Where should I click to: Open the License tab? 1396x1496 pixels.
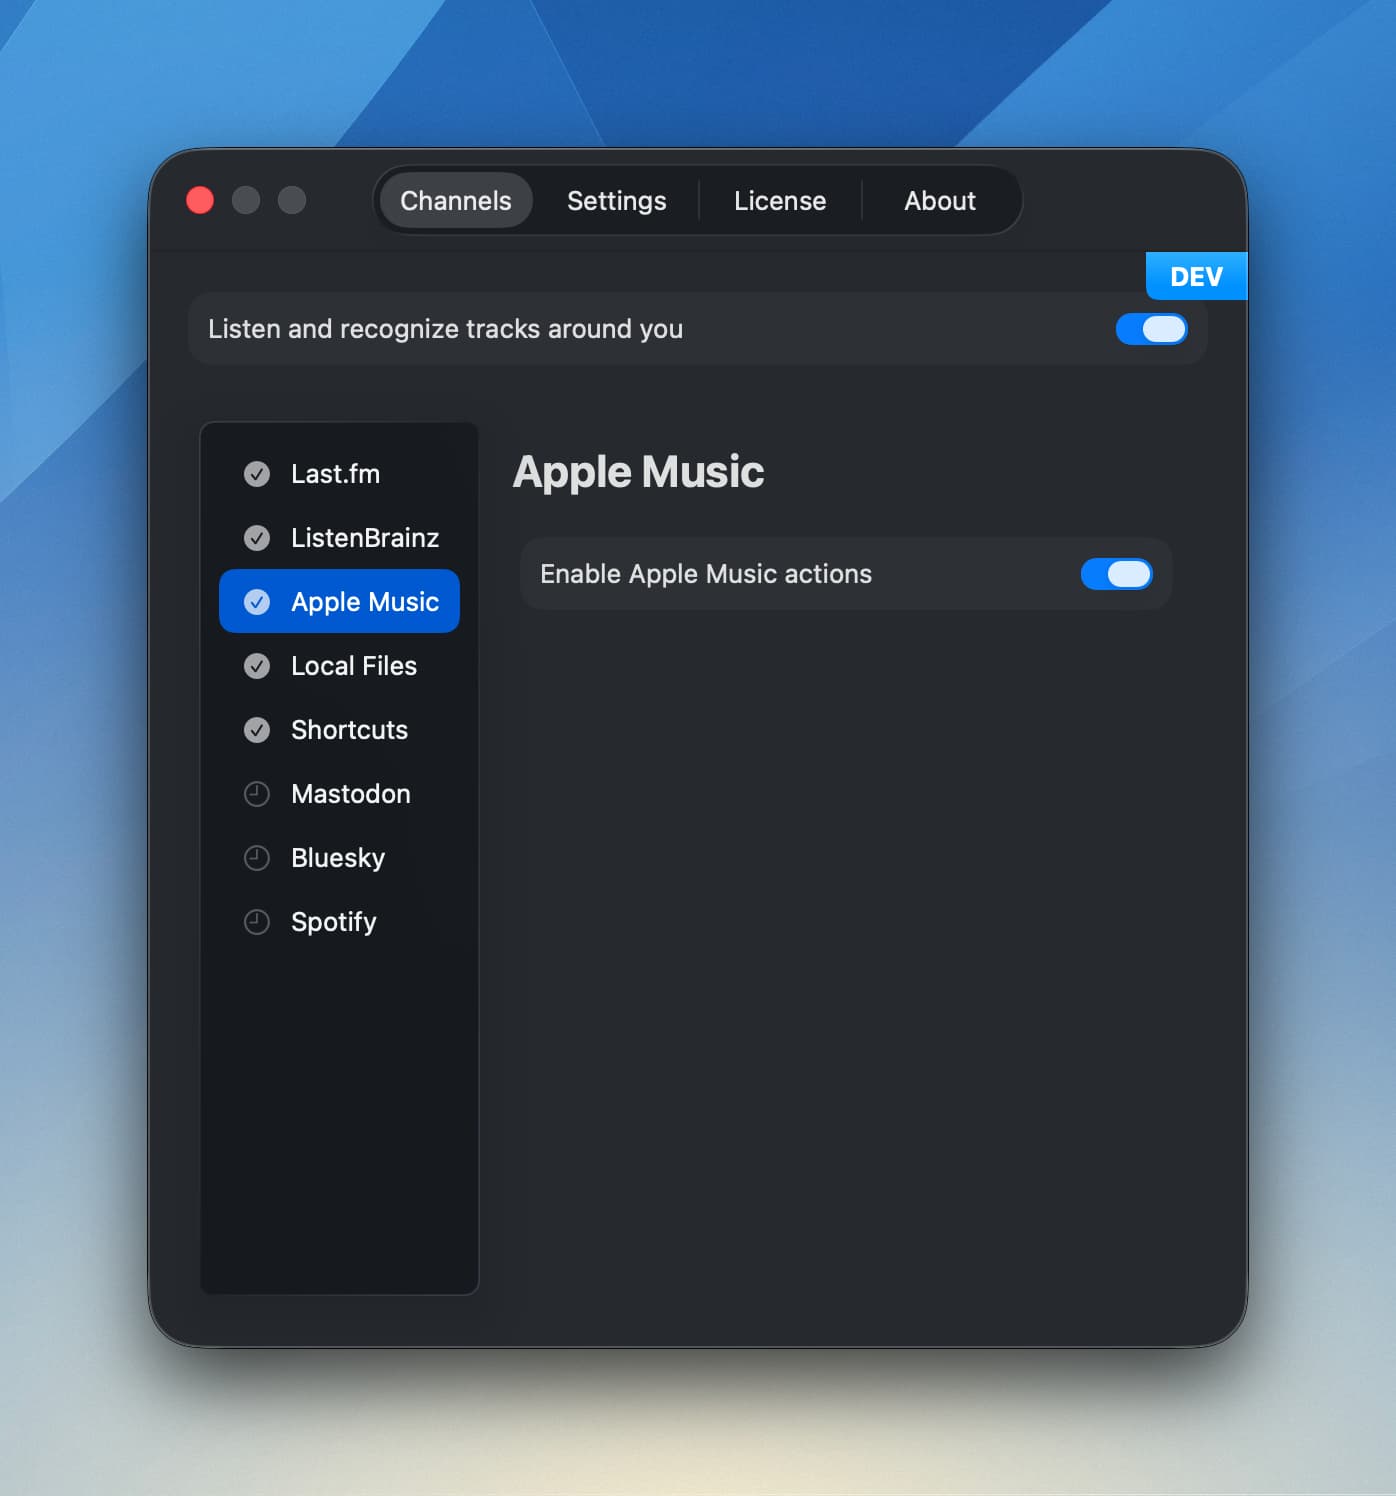click(x=780, y=201)
